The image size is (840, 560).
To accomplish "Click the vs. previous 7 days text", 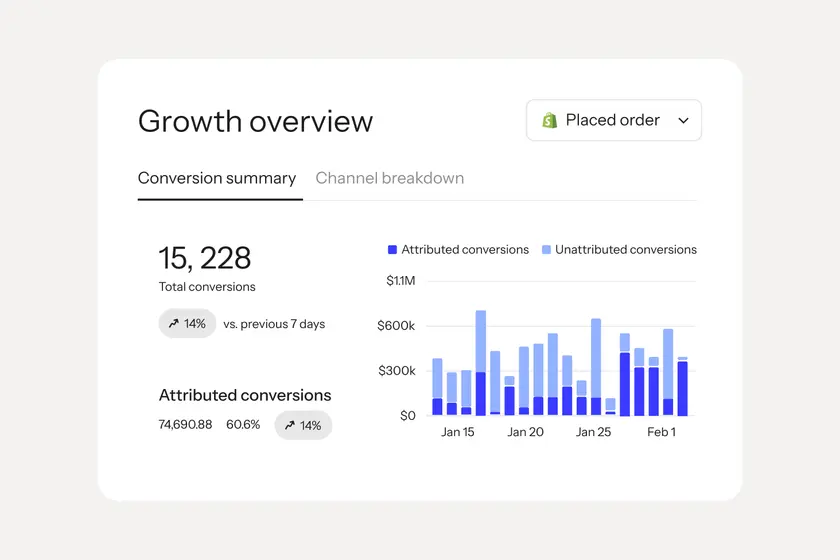I will (274, 324).
